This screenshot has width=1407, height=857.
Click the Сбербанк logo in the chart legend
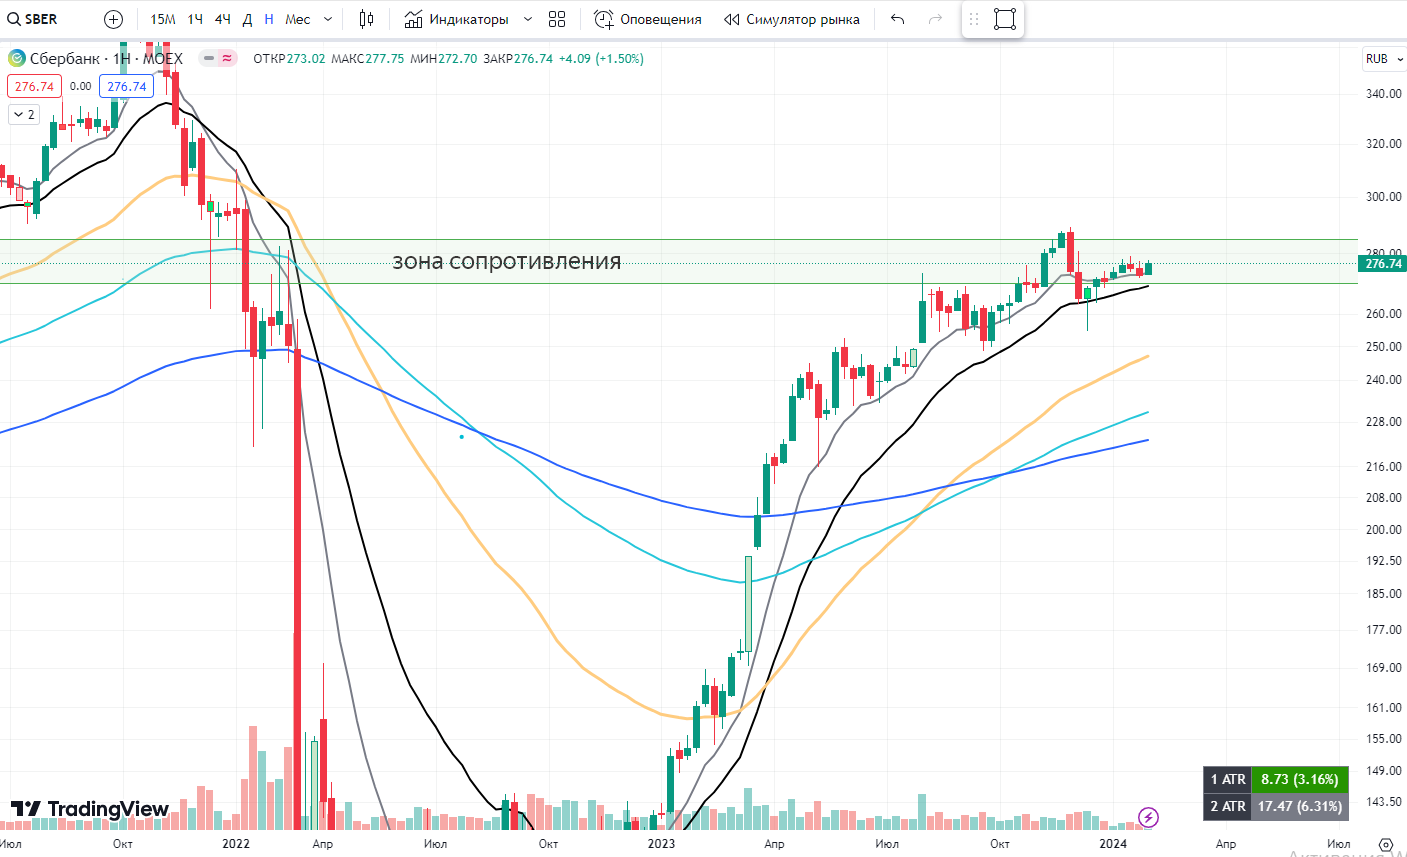(16, 59)
